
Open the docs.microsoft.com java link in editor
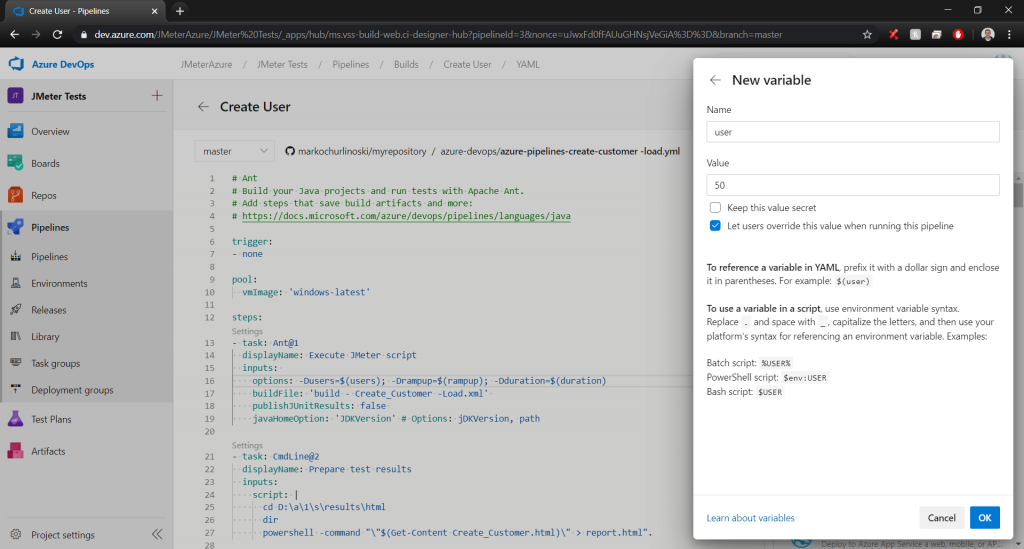pos(406,216)
